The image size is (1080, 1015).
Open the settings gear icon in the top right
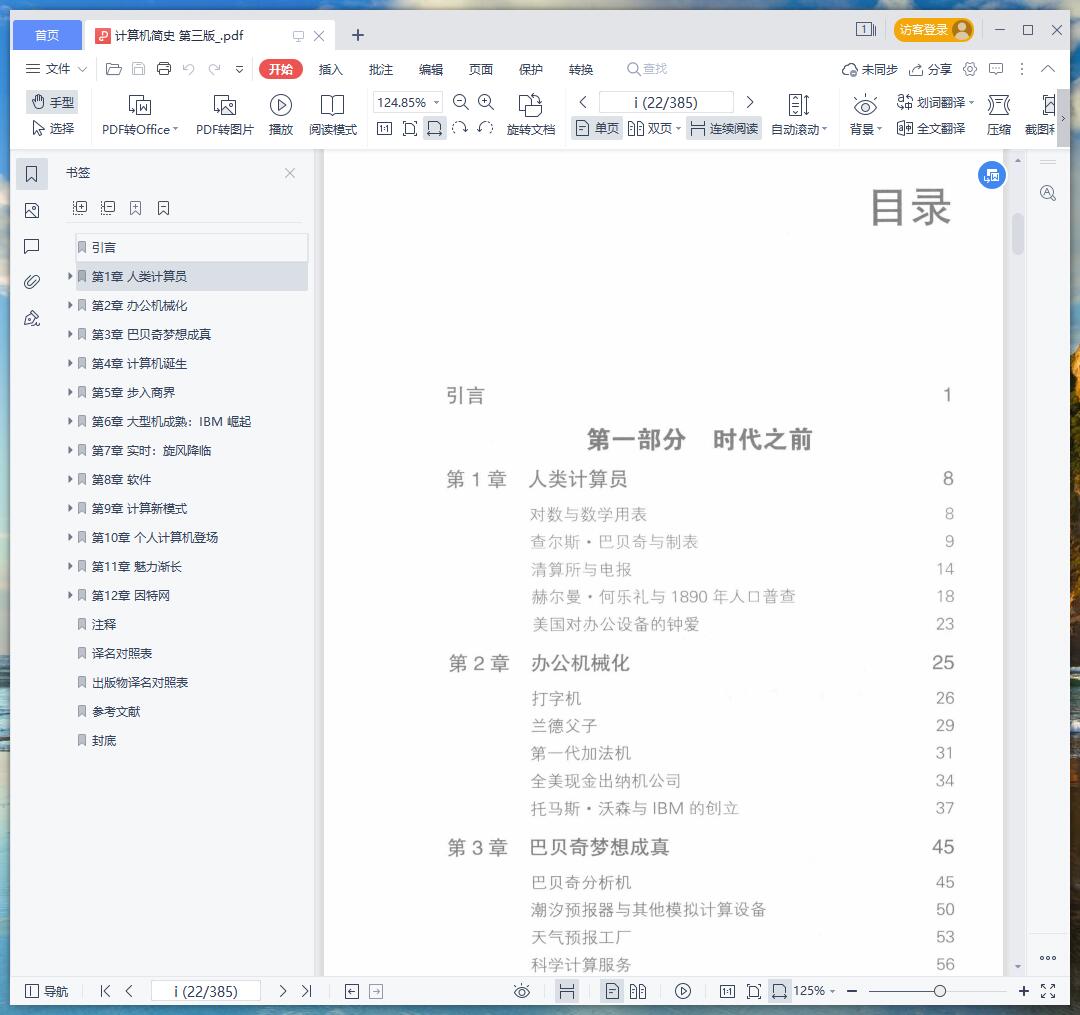[x=970, y=69]
